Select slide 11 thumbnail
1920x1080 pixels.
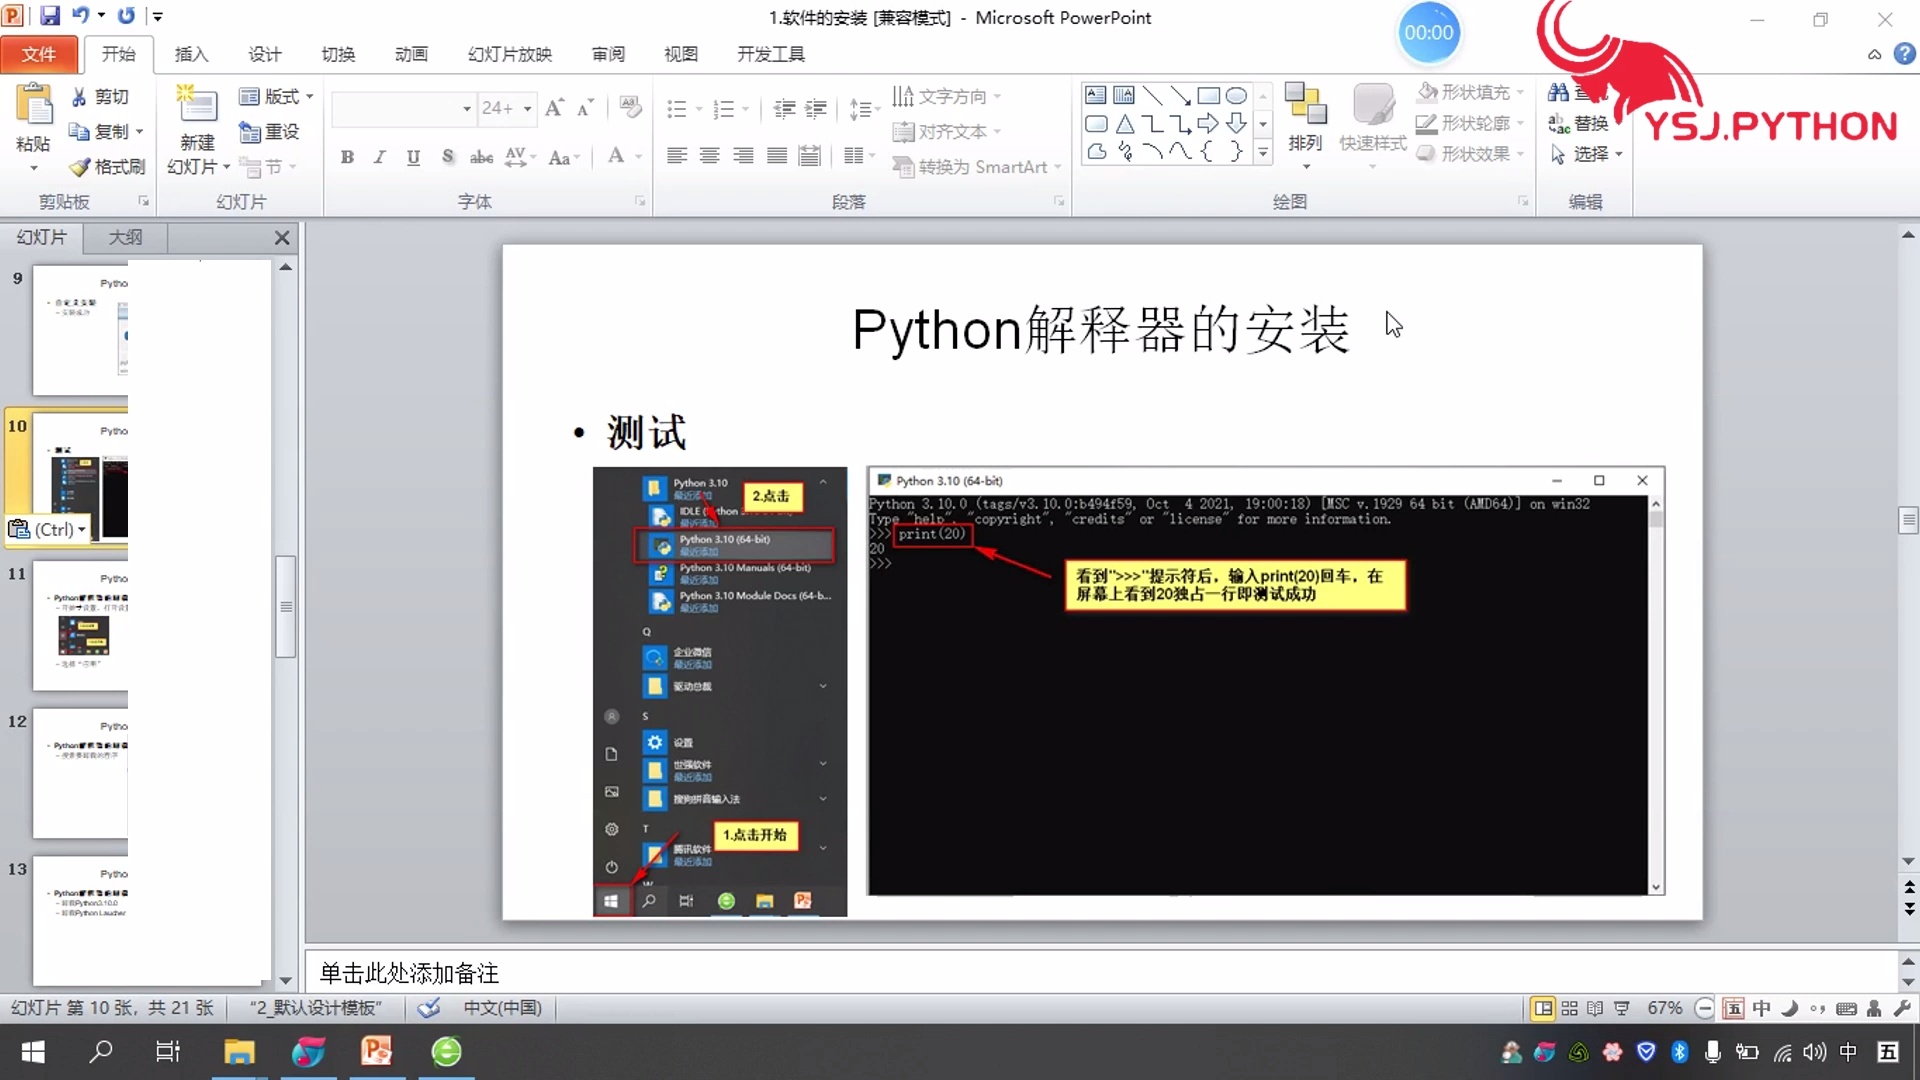82,625
